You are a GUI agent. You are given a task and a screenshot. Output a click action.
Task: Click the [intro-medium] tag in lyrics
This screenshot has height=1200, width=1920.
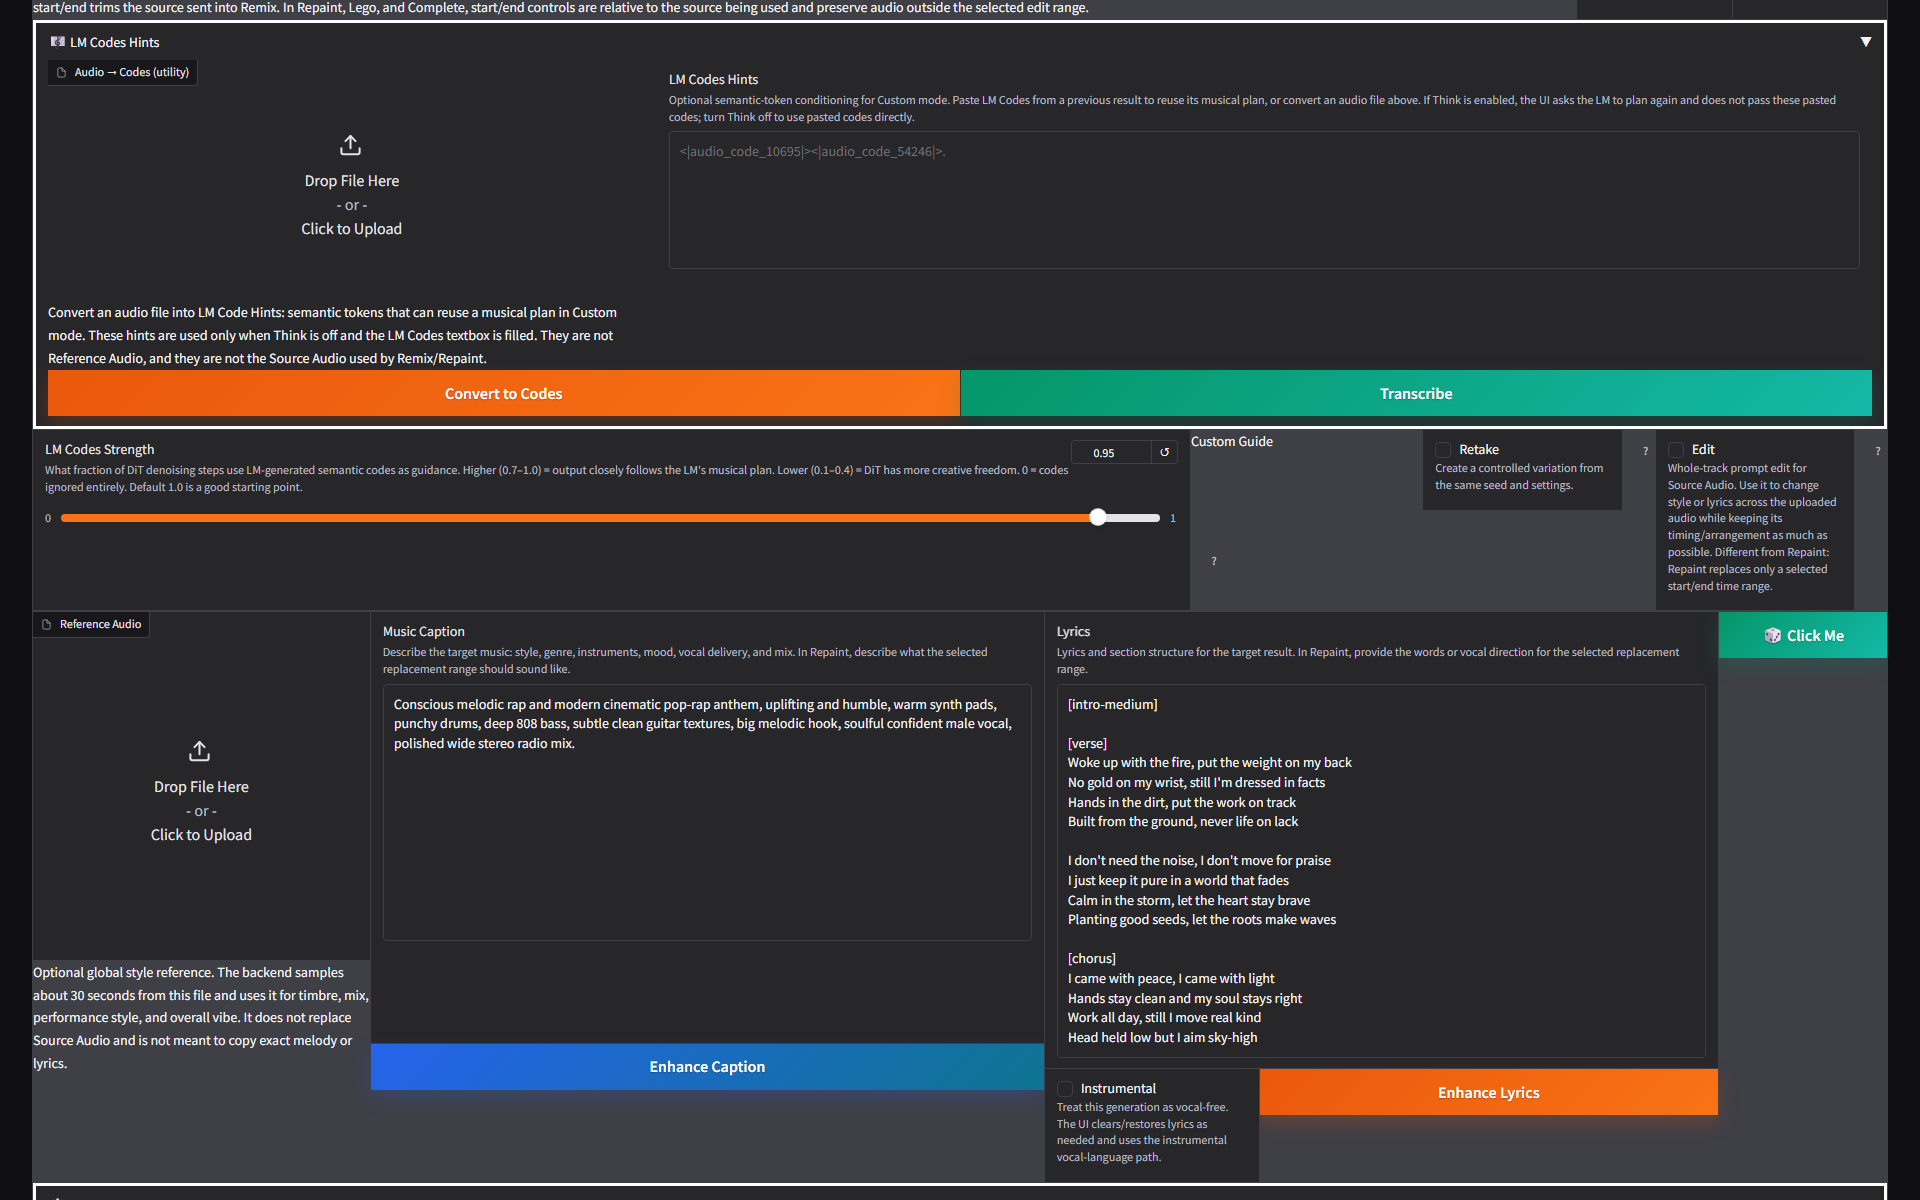point(1112,705)
